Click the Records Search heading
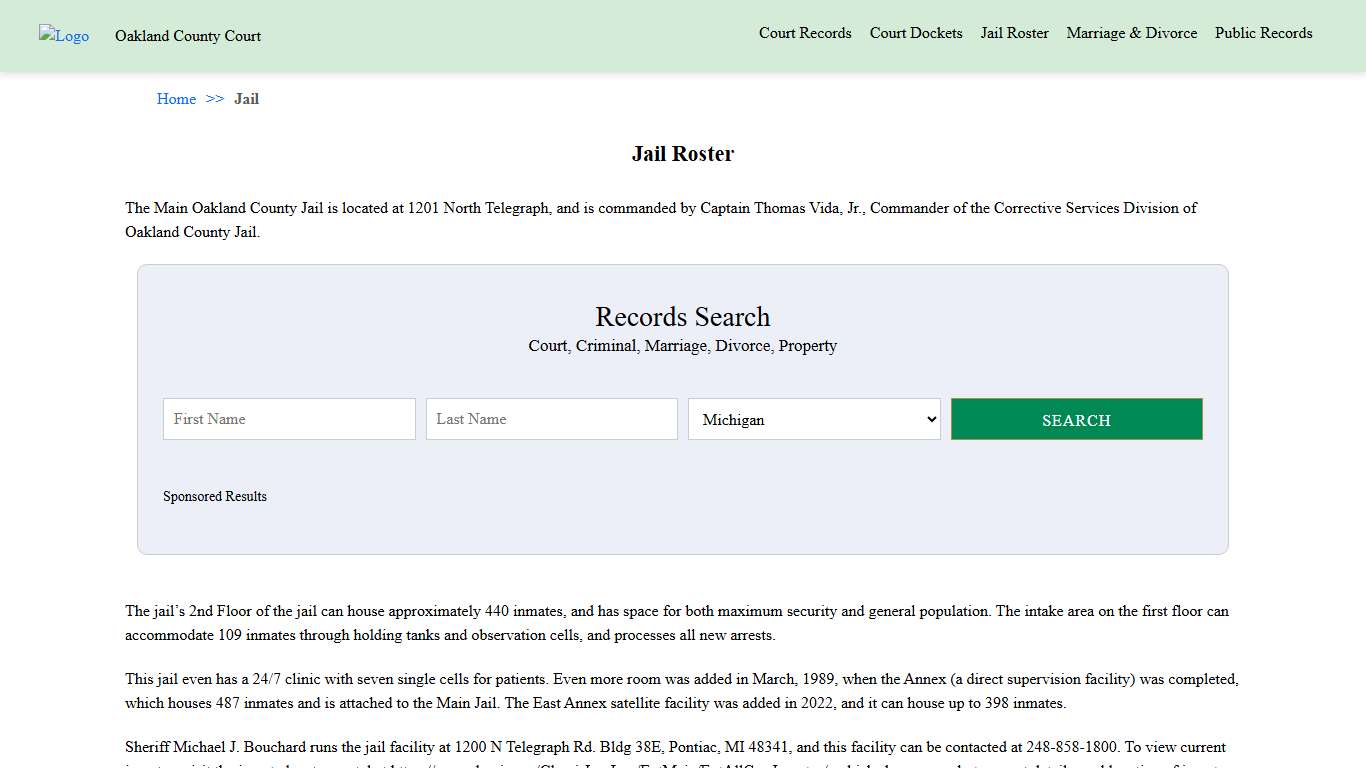Screen dimensions: 1366x768 682,317
